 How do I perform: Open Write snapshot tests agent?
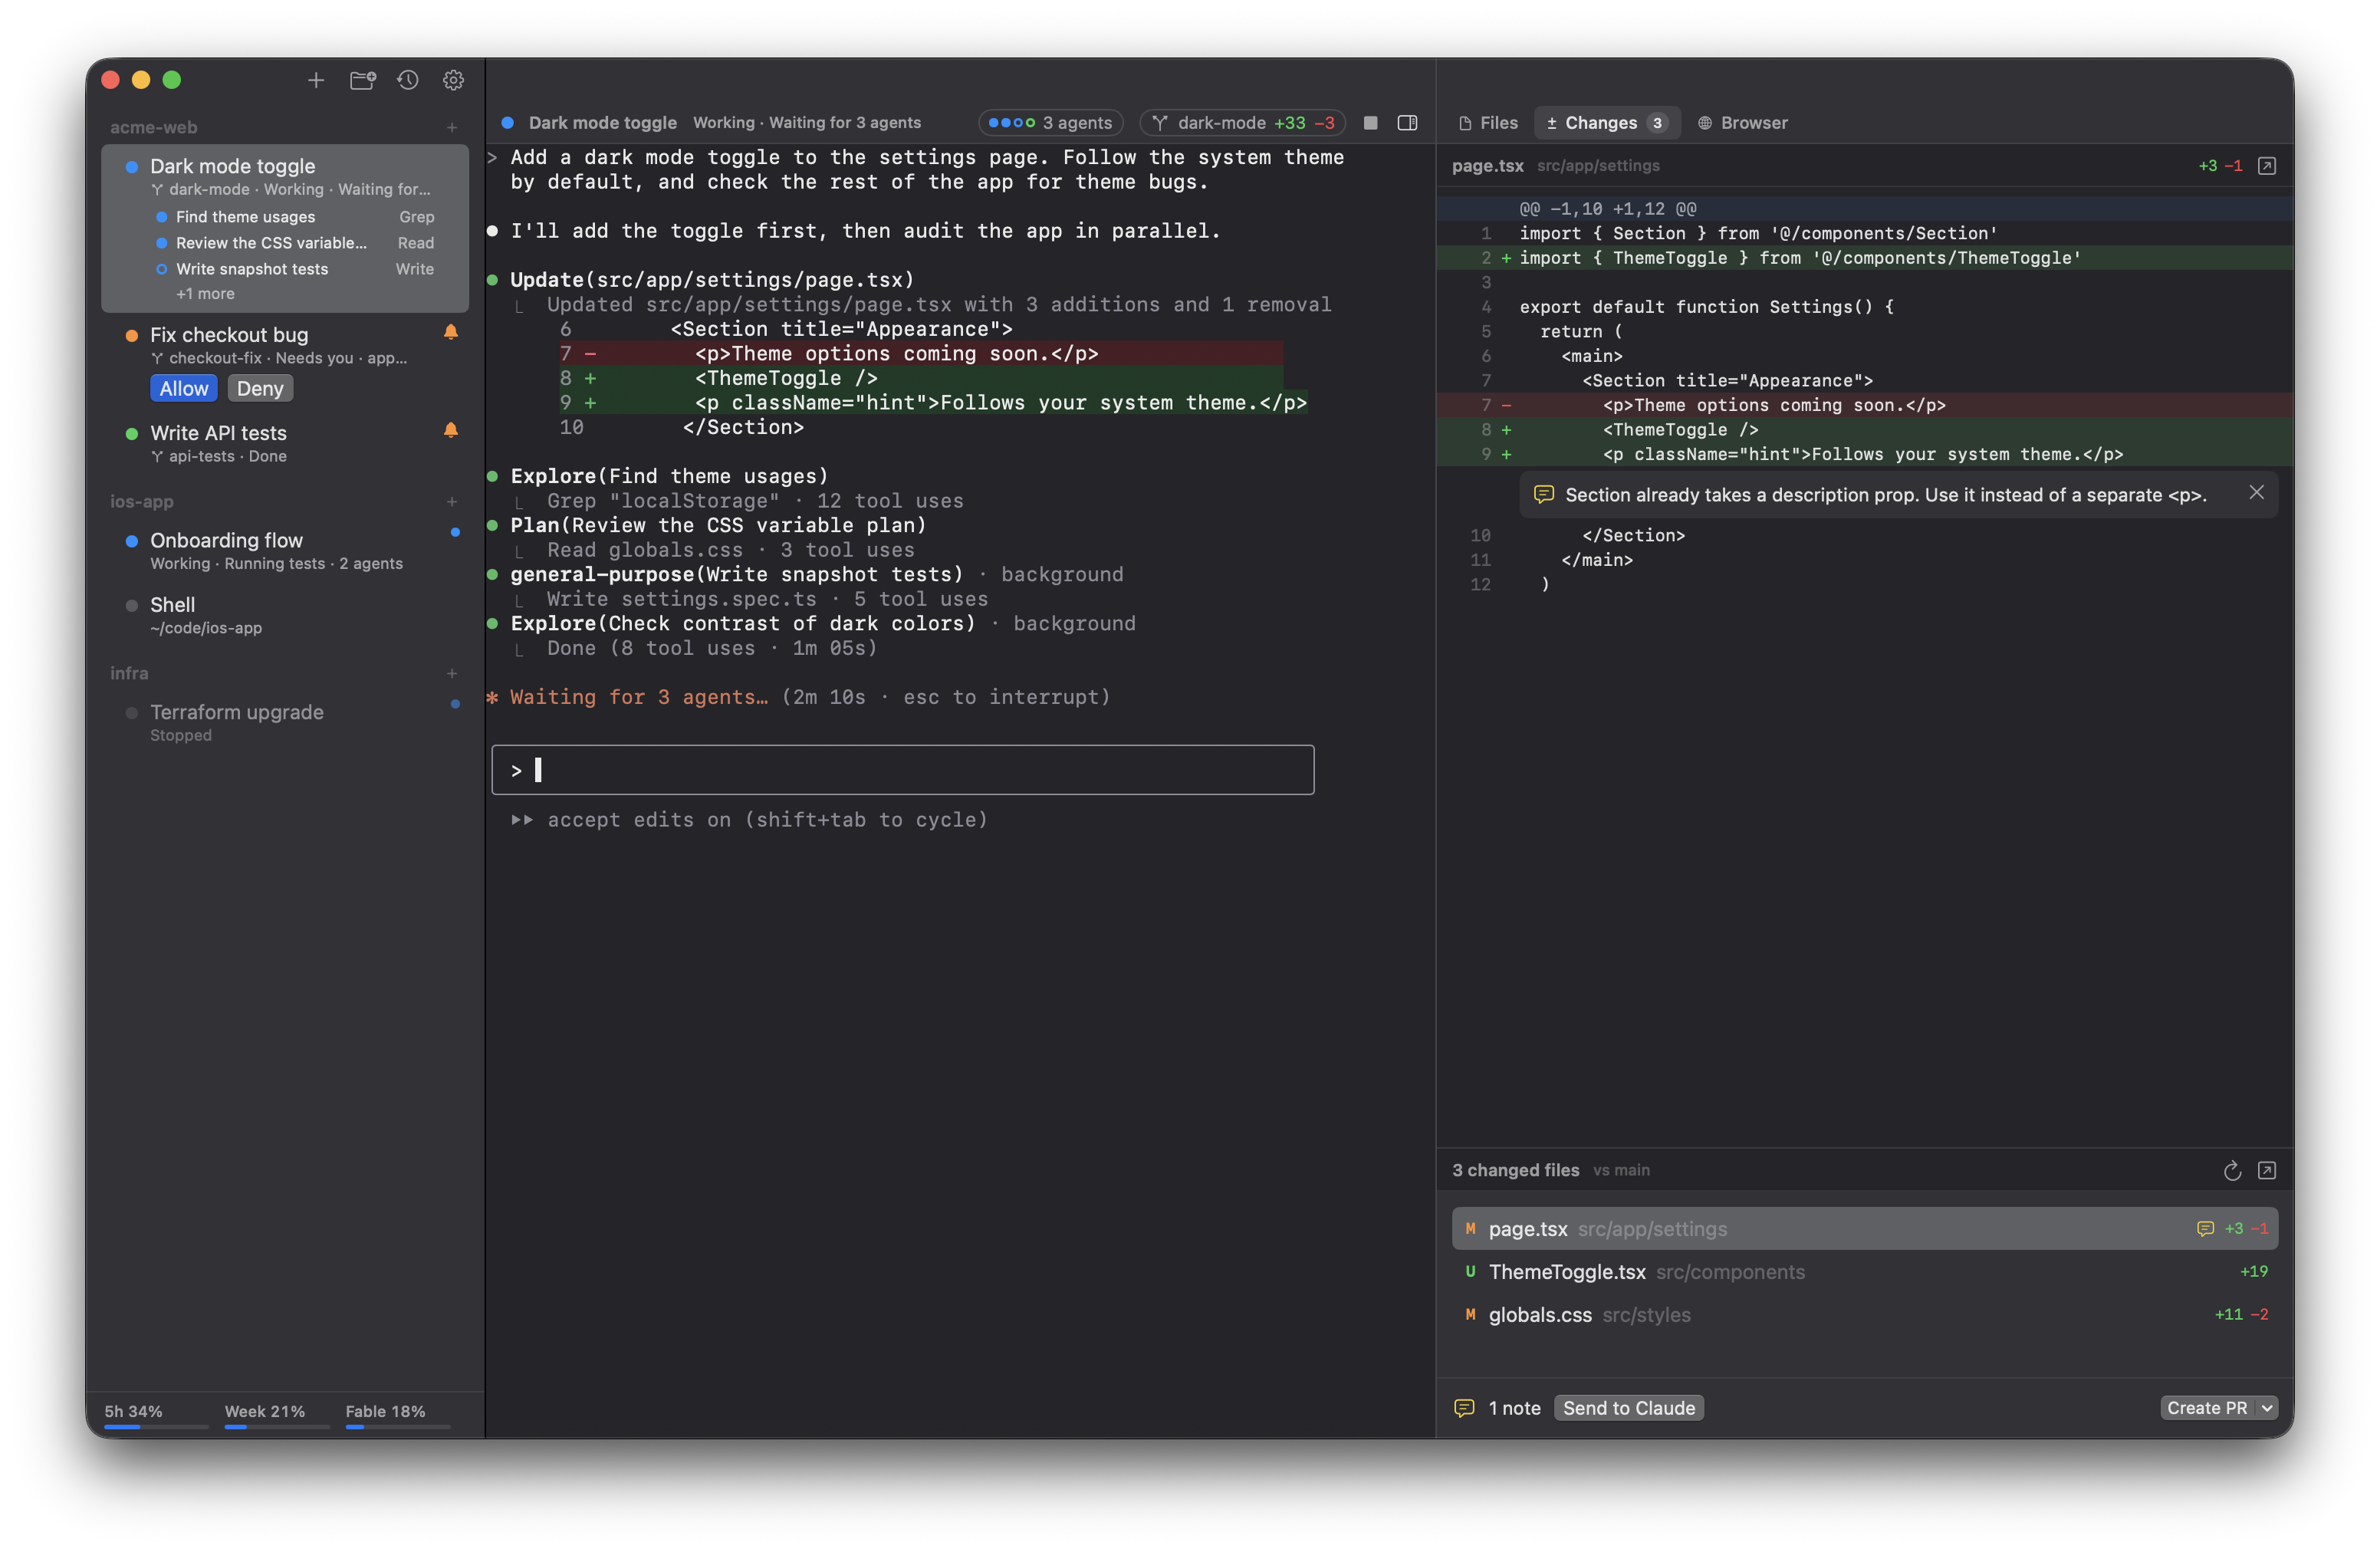coord(295,268)
